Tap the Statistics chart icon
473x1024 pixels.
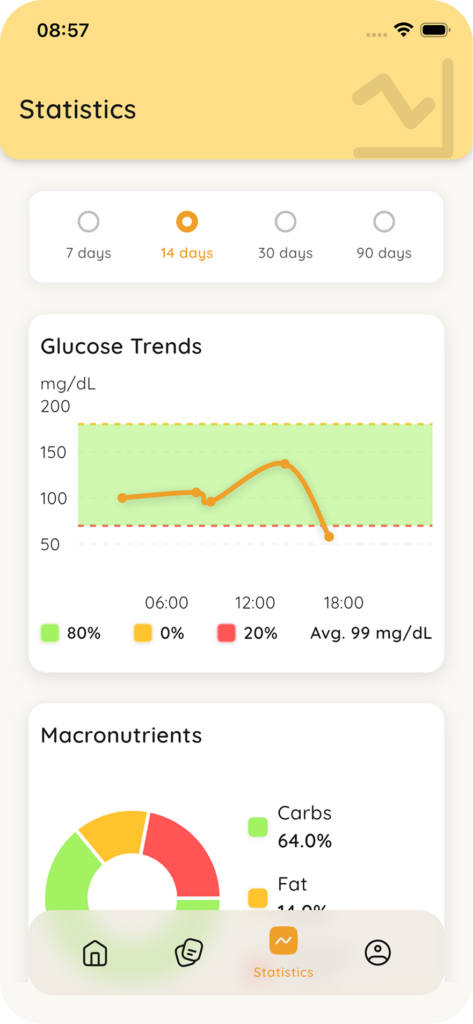[x=284, y=940]
